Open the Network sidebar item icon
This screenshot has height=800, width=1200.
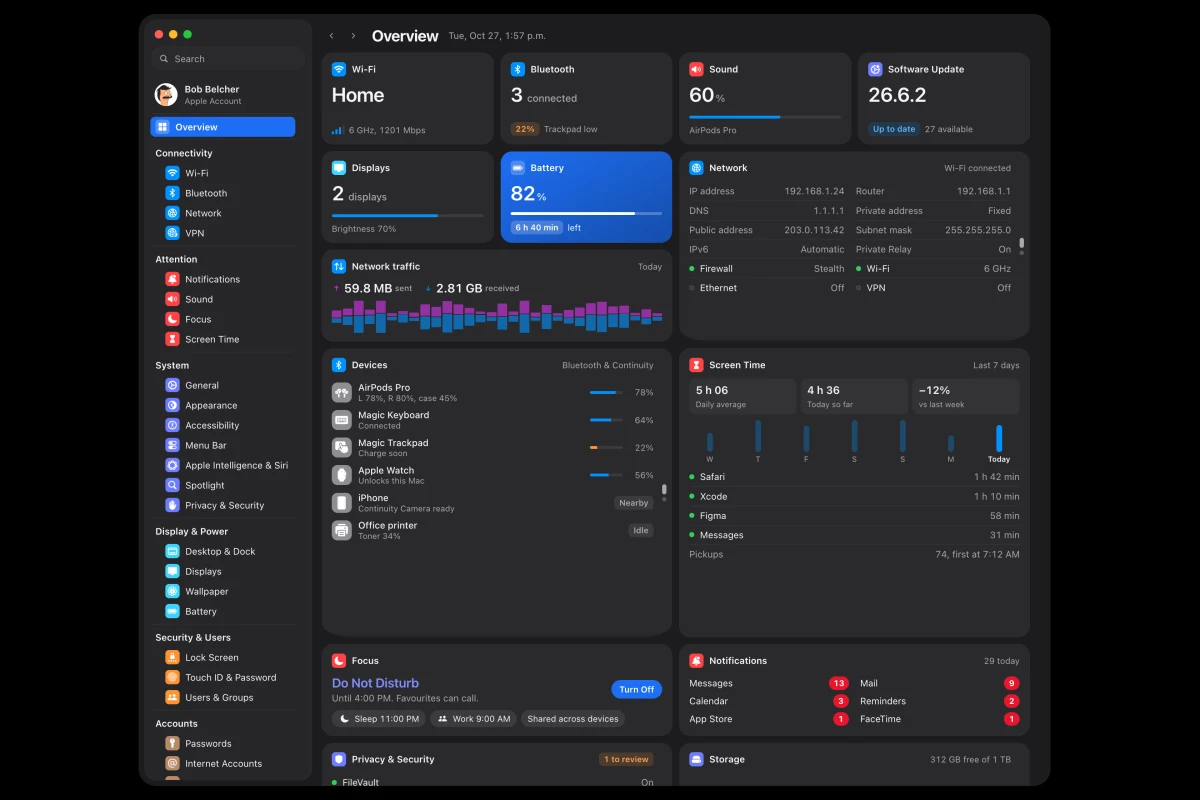[x=172, y=213]
